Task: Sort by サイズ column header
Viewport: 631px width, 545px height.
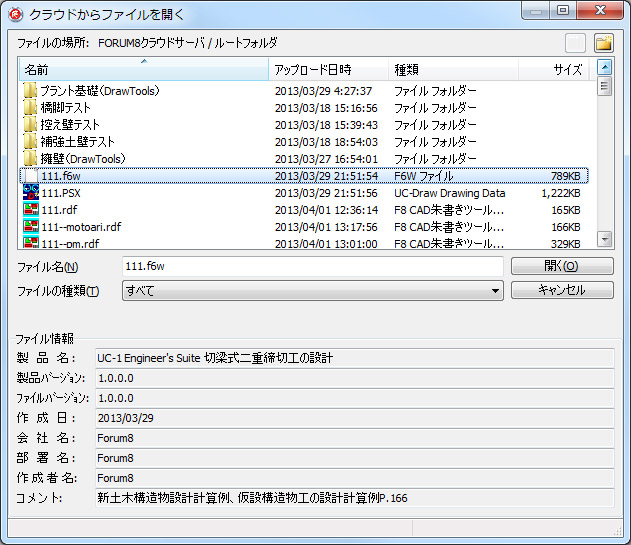Action: [553, 70]
